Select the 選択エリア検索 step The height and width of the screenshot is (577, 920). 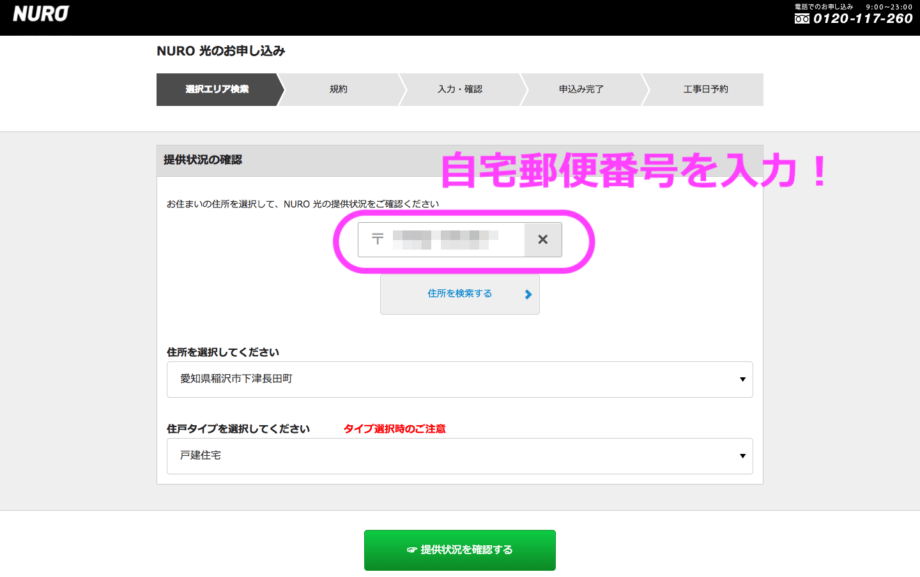click(x=217, y=89)
